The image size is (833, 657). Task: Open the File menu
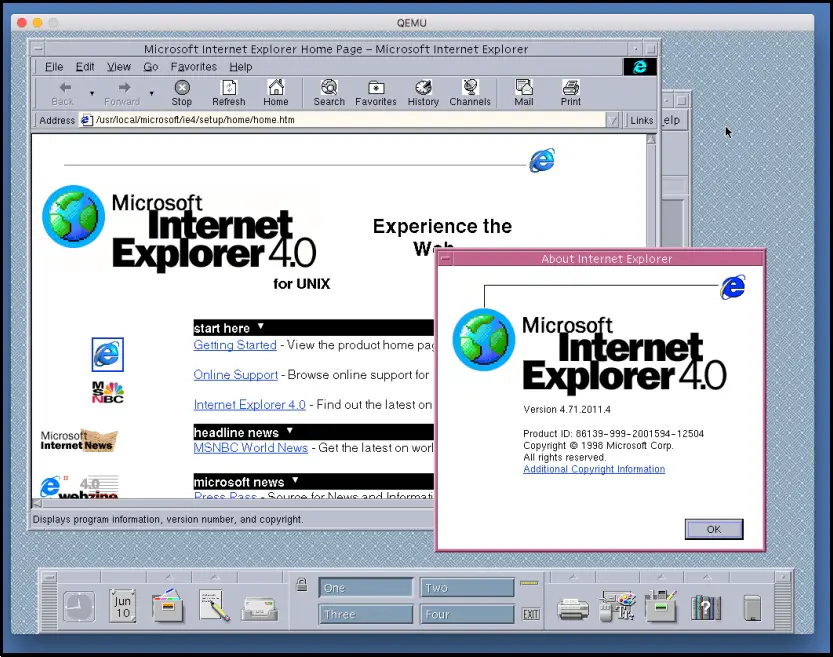pos(54,67)
